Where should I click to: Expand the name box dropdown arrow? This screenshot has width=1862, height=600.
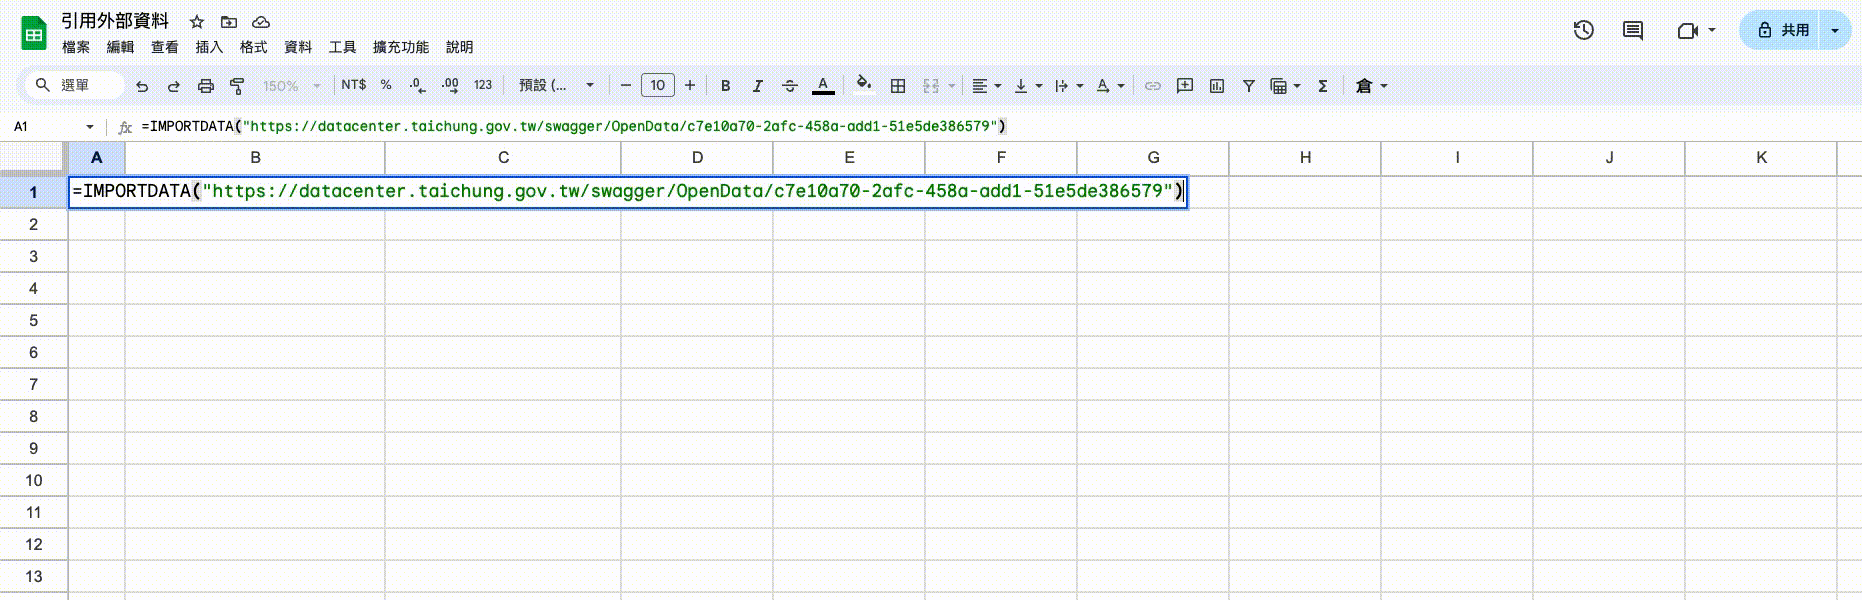[90, 127]
